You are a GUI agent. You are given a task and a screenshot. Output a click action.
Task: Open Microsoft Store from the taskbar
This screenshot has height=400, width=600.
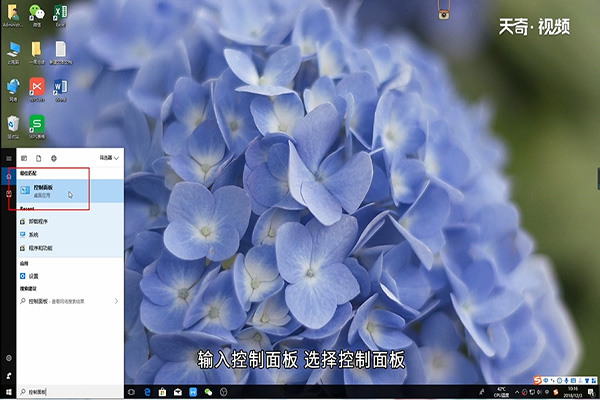coord(162,392)
